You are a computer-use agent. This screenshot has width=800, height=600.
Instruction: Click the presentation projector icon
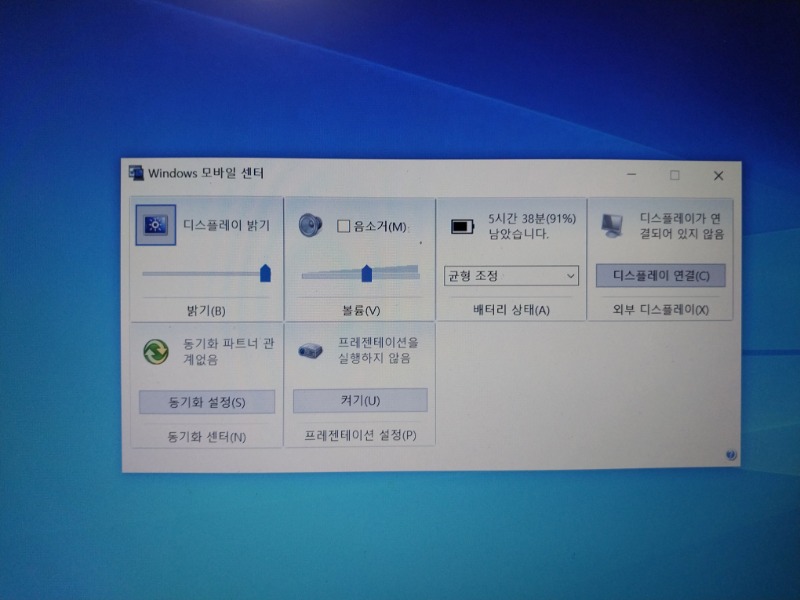point(310,351)
